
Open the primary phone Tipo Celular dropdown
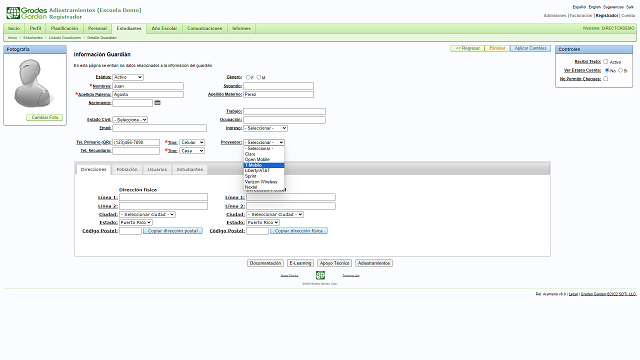point(192,142)
